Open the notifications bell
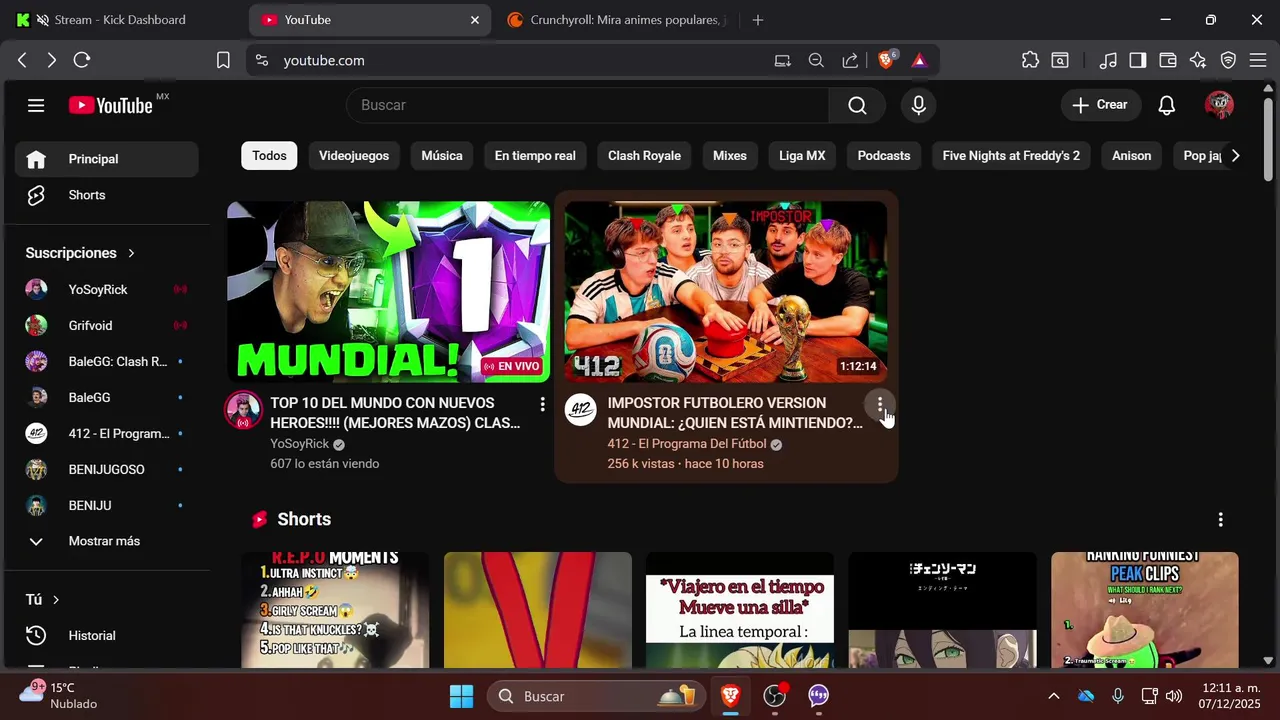Screen dimensions: 1280x720 1166,105
